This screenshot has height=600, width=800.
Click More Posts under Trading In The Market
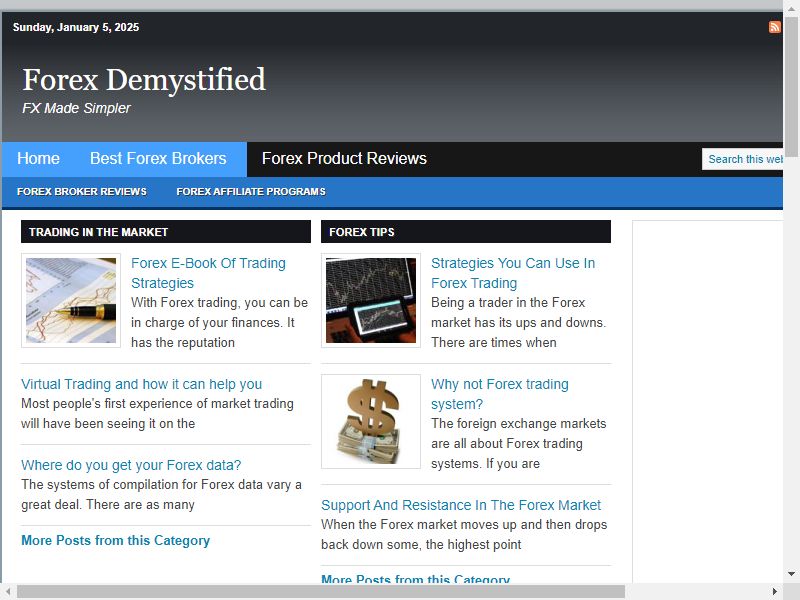115,540
